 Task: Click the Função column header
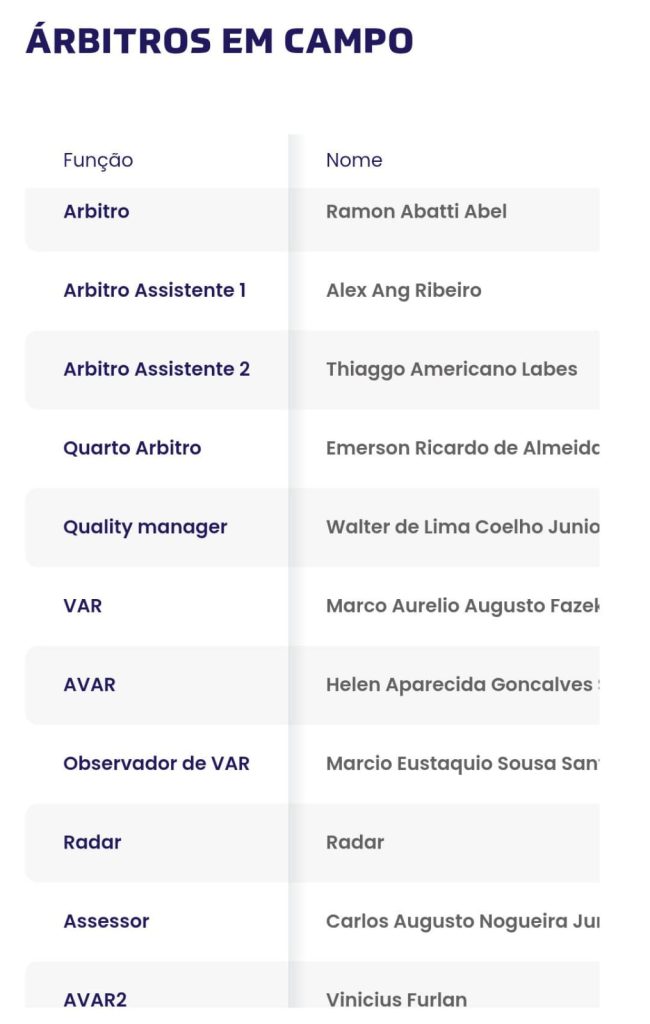click(98, 160)
